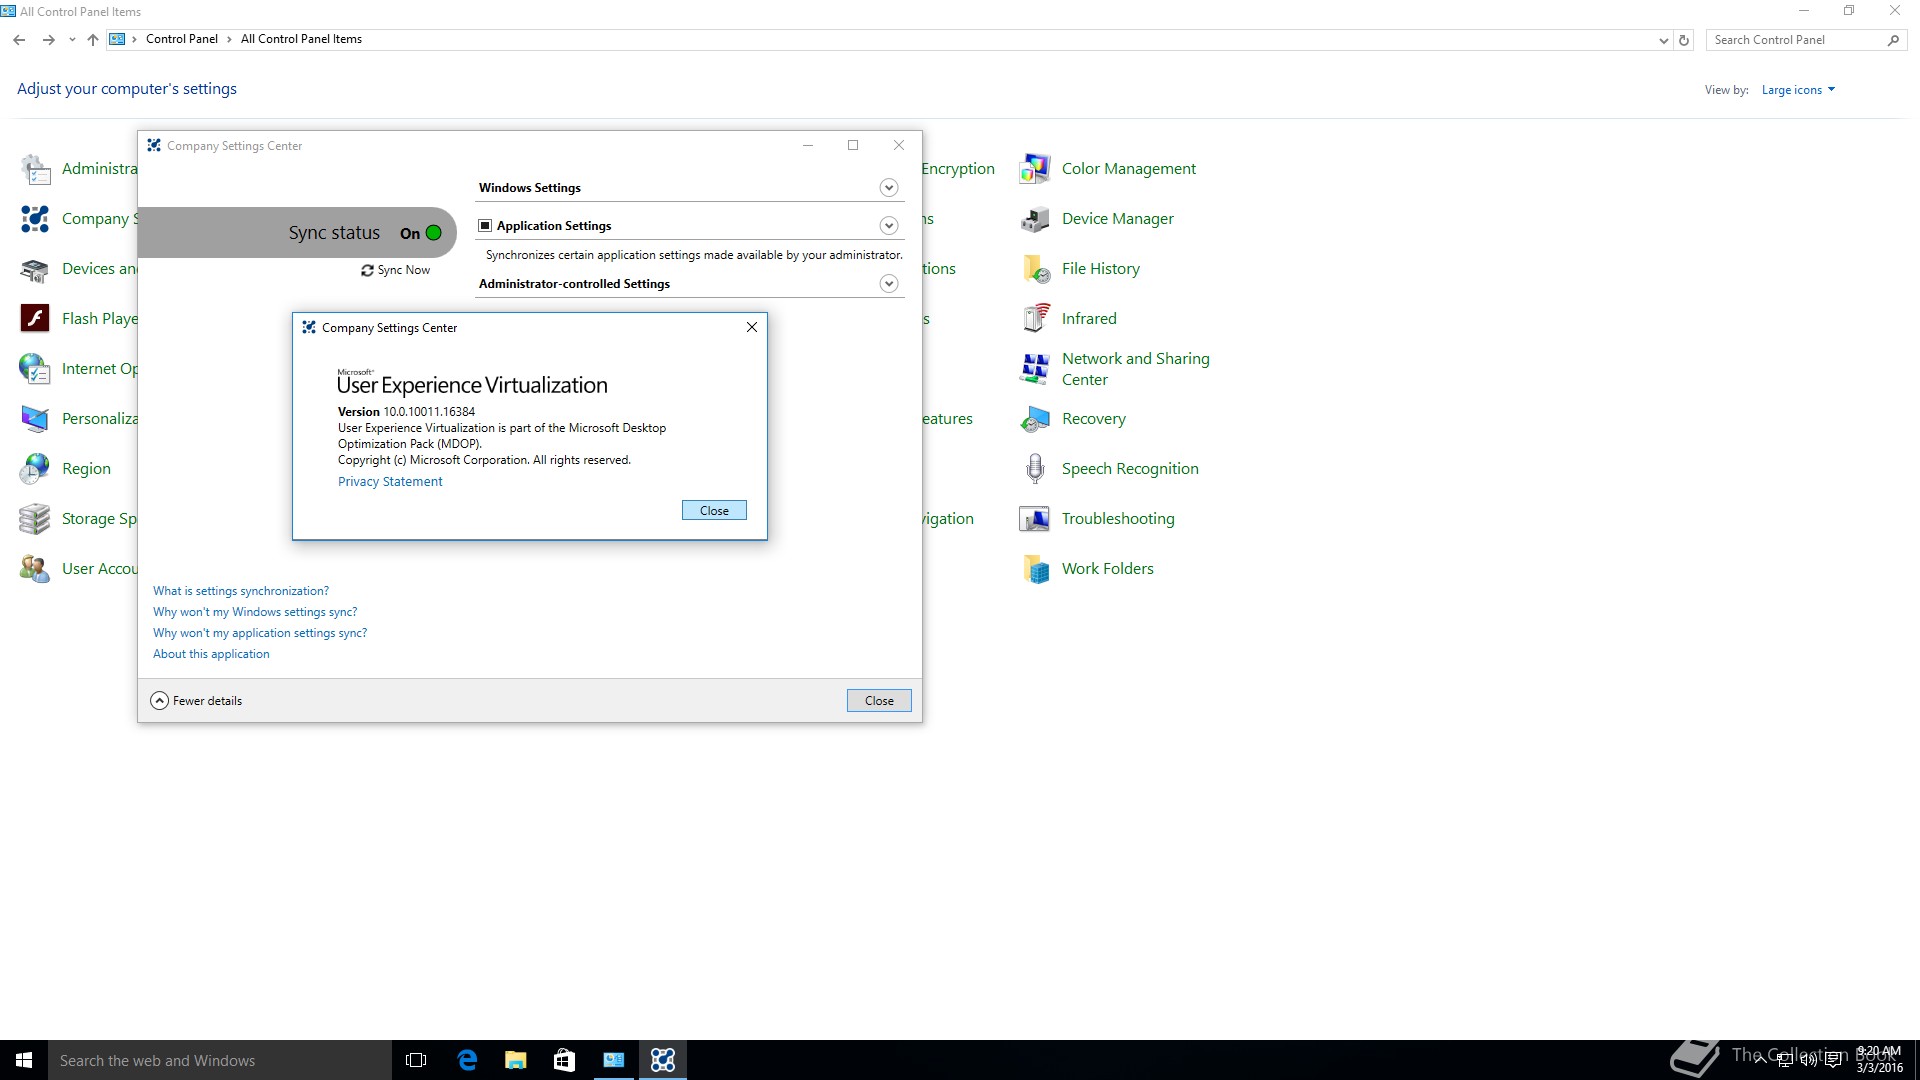Click All Control Panel Items breadcrumb
Screen dimensions: 1920x1080
301,39
